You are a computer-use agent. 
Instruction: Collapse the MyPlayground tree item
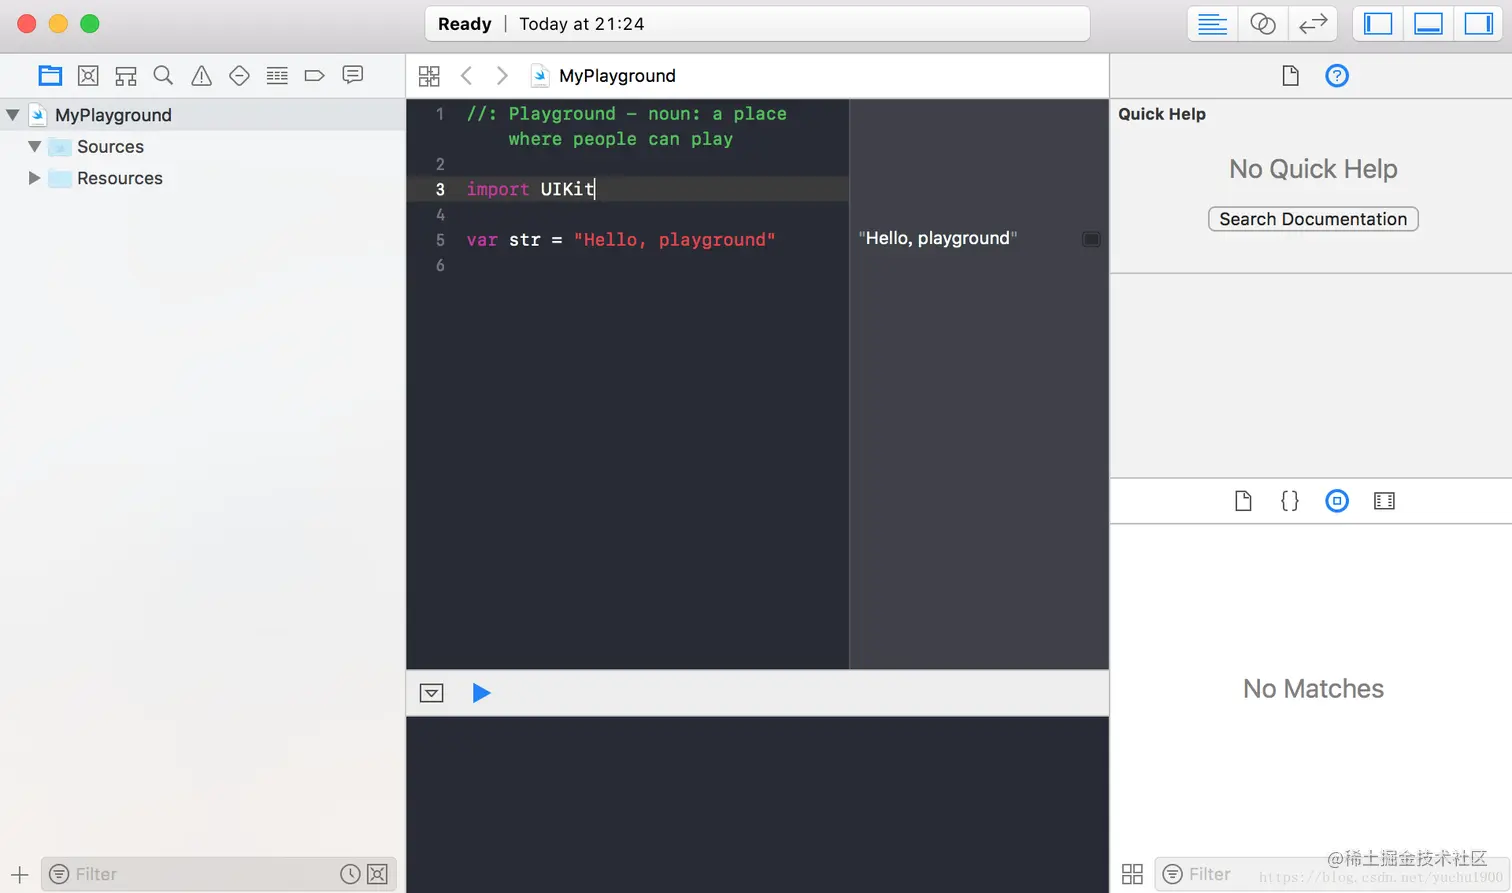pyautogui.click(x=13, y=115)
